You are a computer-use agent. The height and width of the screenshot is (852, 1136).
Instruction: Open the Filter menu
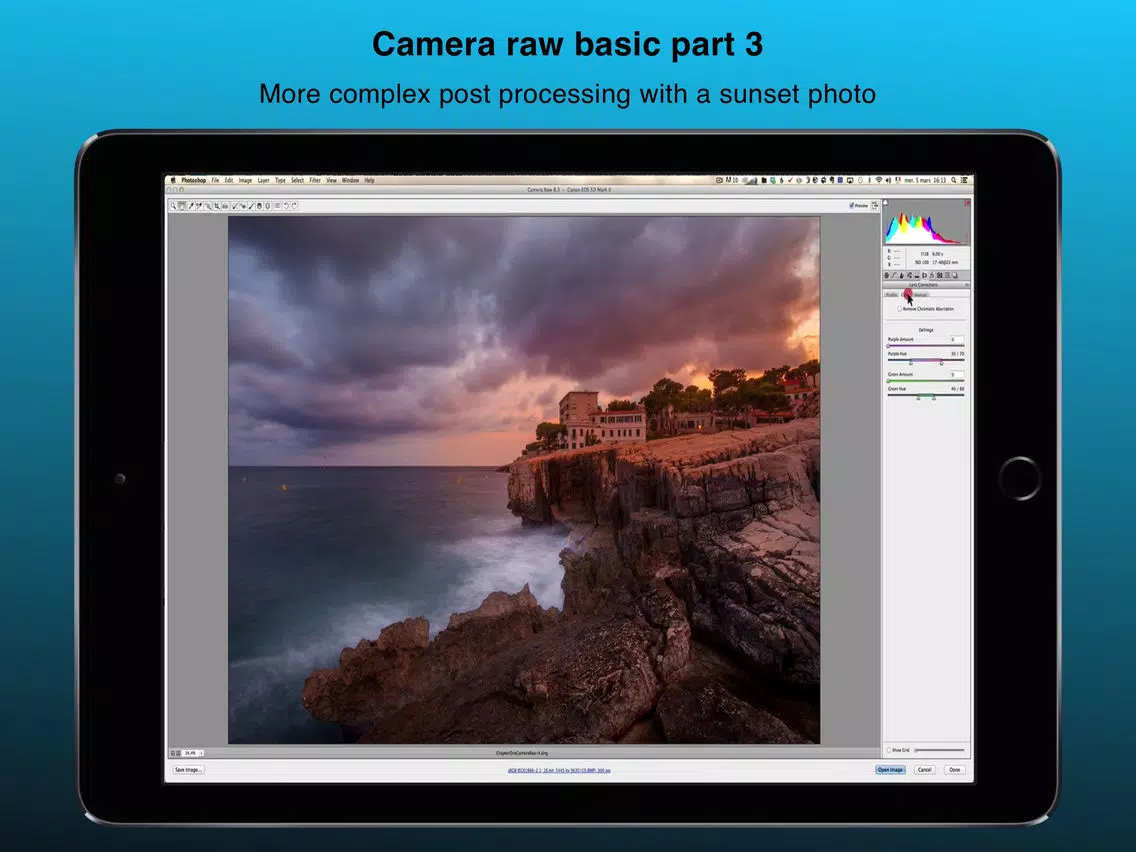tap(315, 180)
